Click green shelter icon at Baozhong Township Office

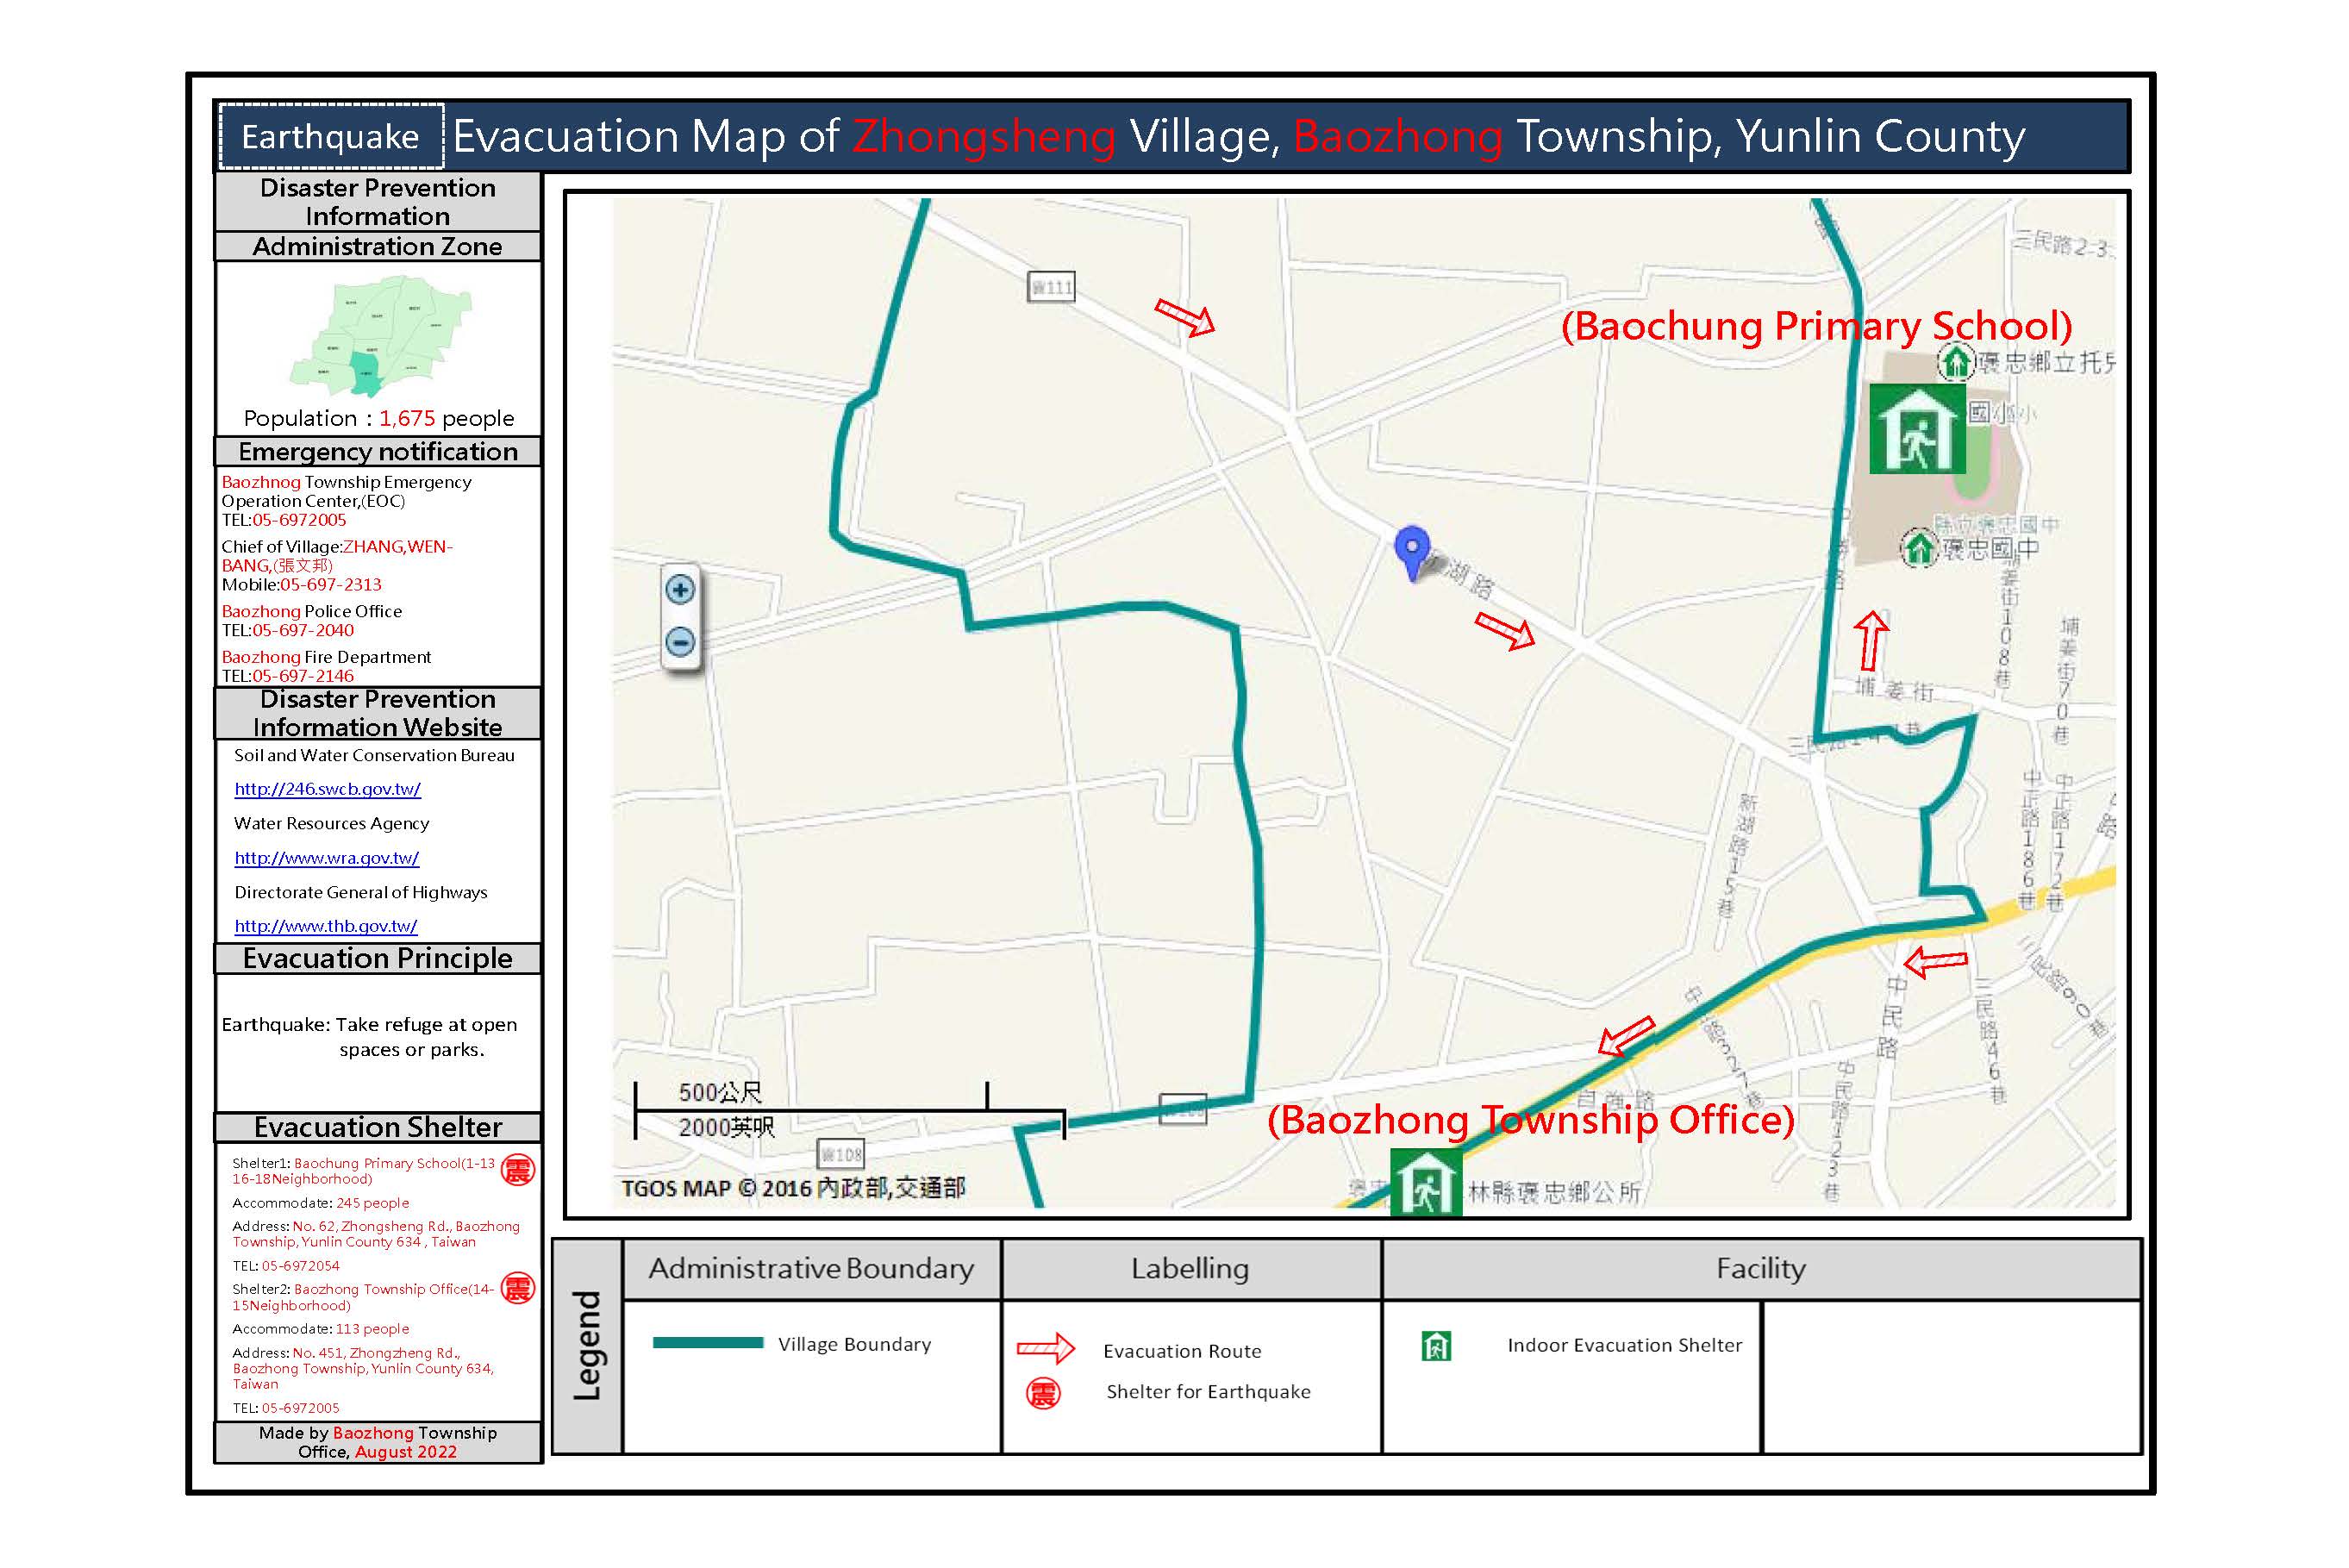point(1426,1183)
